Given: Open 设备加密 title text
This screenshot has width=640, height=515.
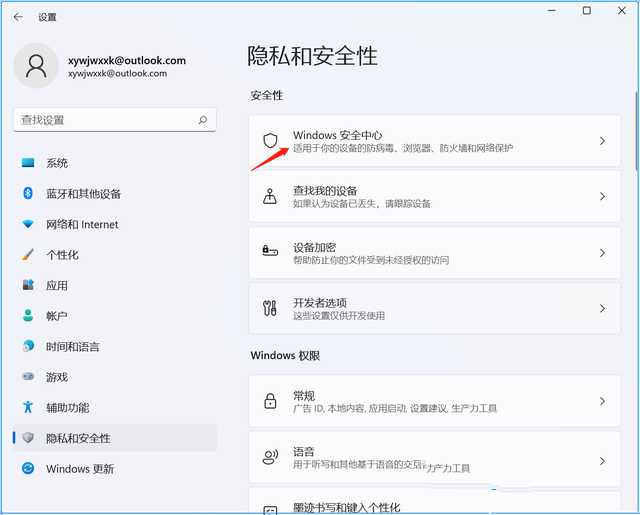Looking at the screenshot, I should [x=314, y=247].
